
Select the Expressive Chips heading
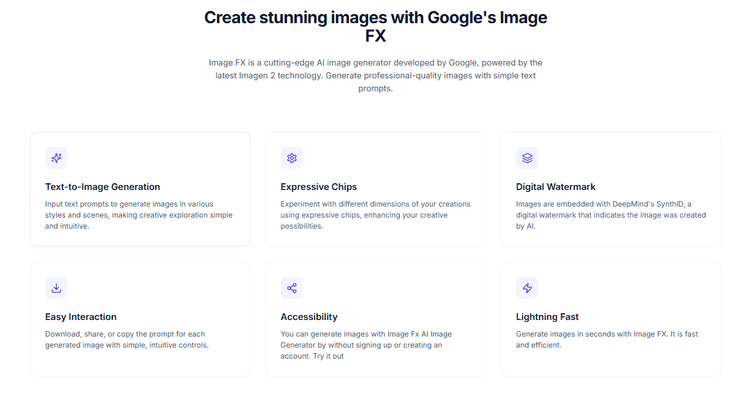(x=319, y=187)
